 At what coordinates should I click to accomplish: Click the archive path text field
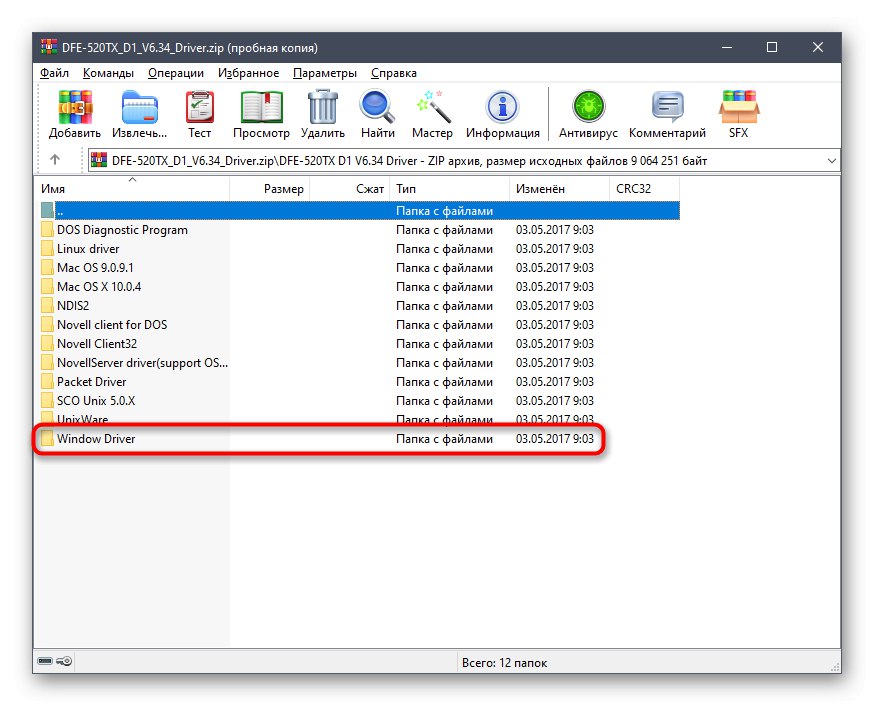[x=464, y=160]
